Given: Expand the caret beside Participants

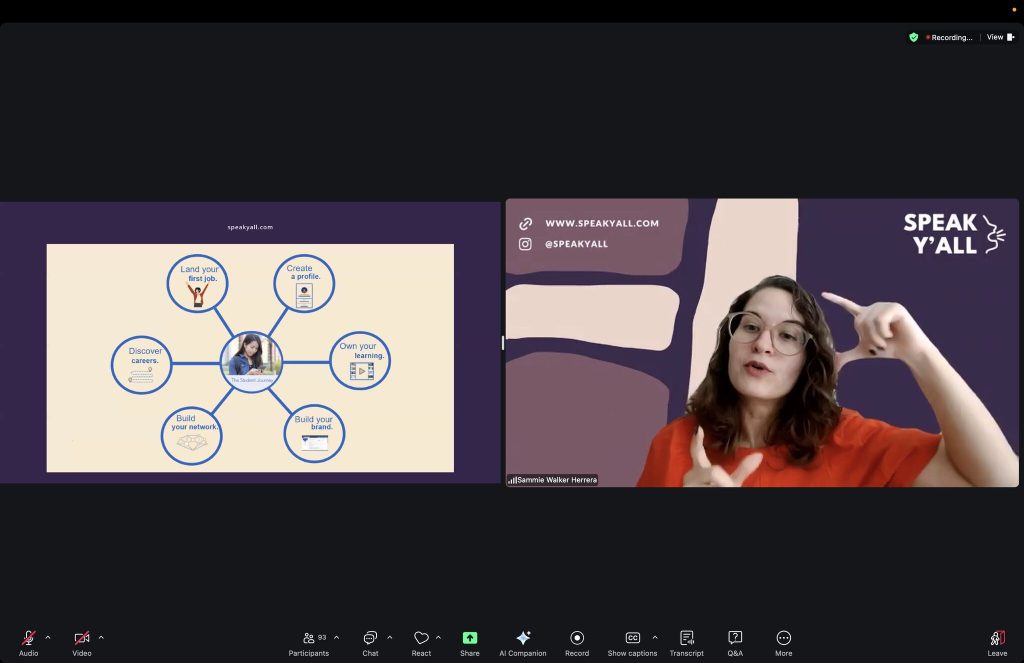Looking at the screenshot, I should tap(336, 637).
